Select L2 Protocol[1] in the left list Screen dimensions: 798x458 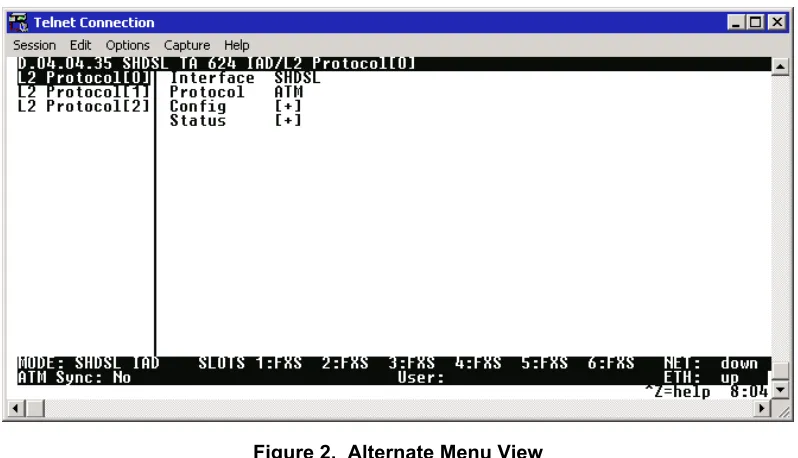coord(84,92)
